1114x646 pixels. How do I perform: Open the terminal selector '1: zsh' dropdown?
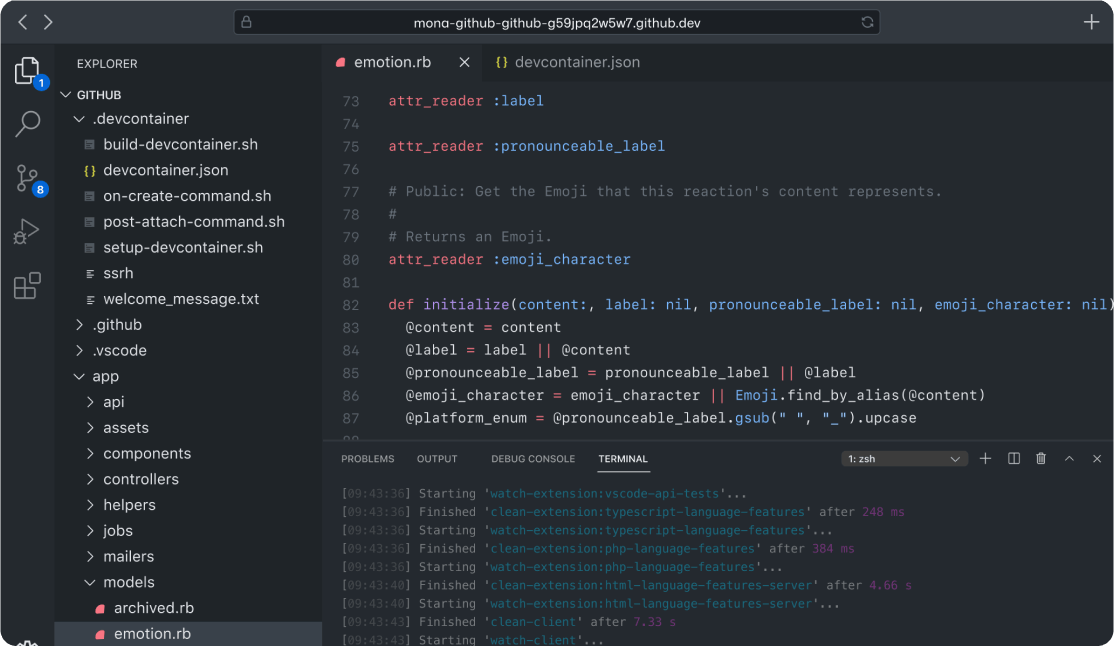click(904, 459)
